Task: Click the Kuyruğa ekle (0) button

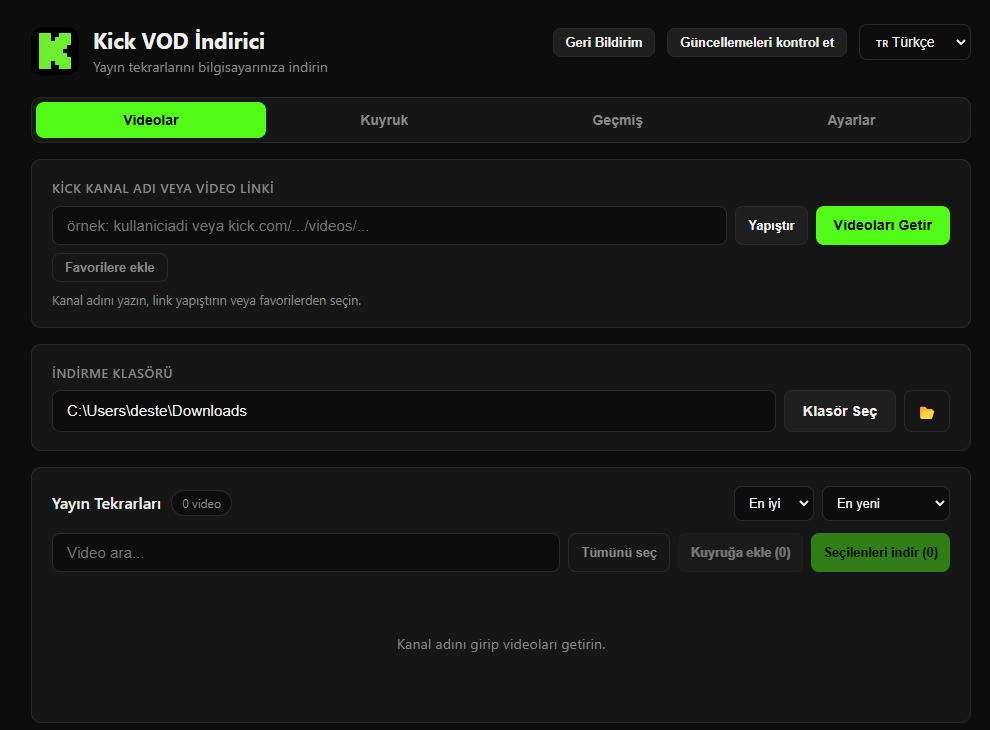Action: tap(740, 553)
